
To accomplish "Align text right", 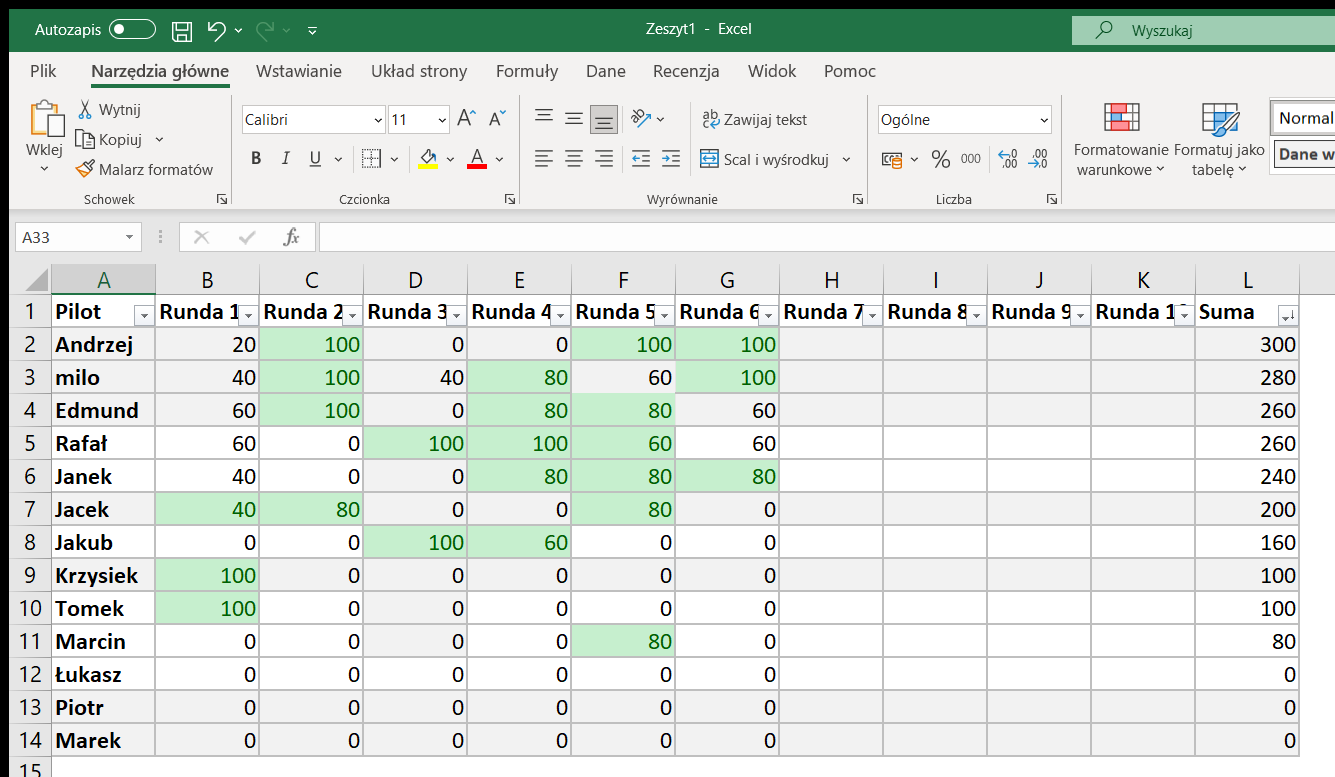I will [x=604, y=158].
